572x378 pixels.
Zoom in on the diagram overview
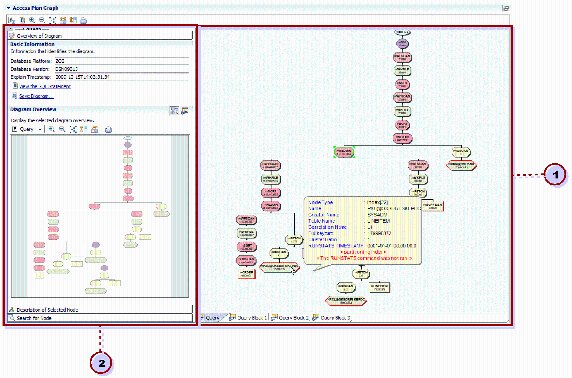(52, 130)
